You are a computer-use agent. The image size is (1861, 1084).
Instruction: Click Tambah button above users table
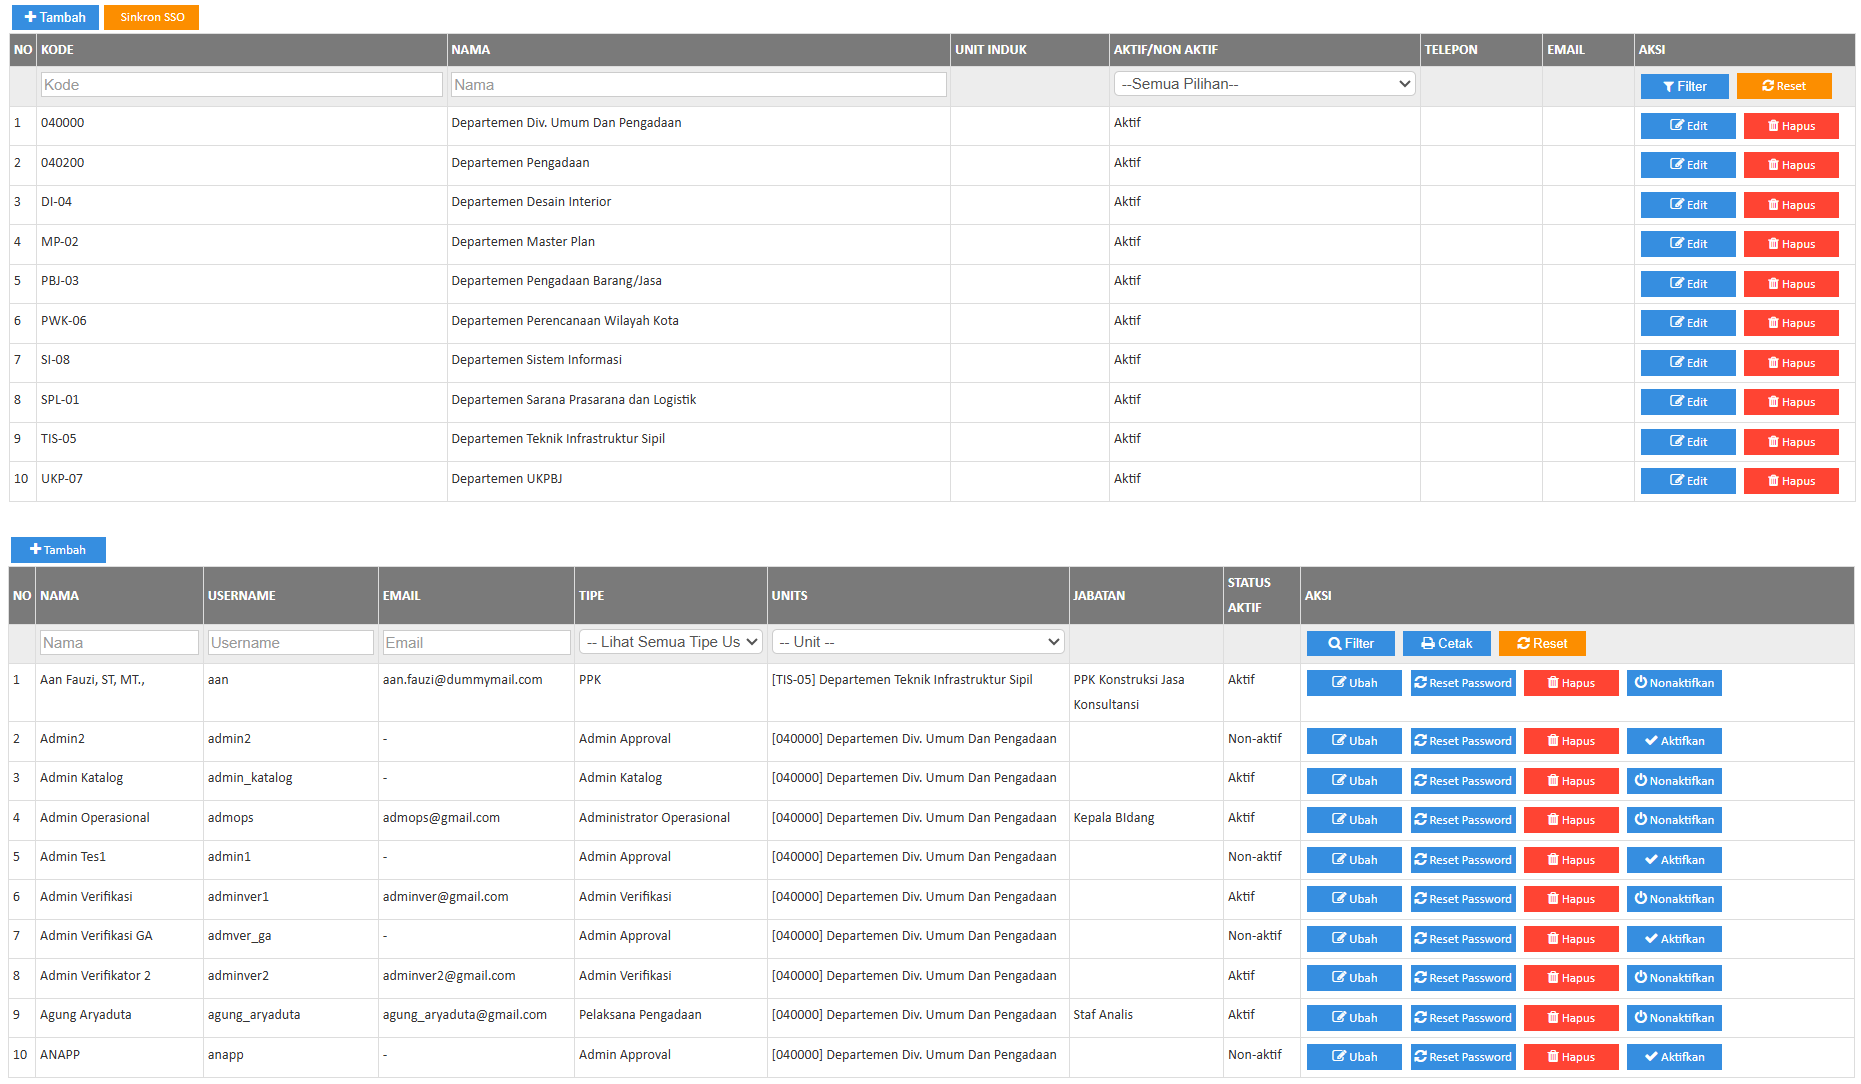(58, 550)
